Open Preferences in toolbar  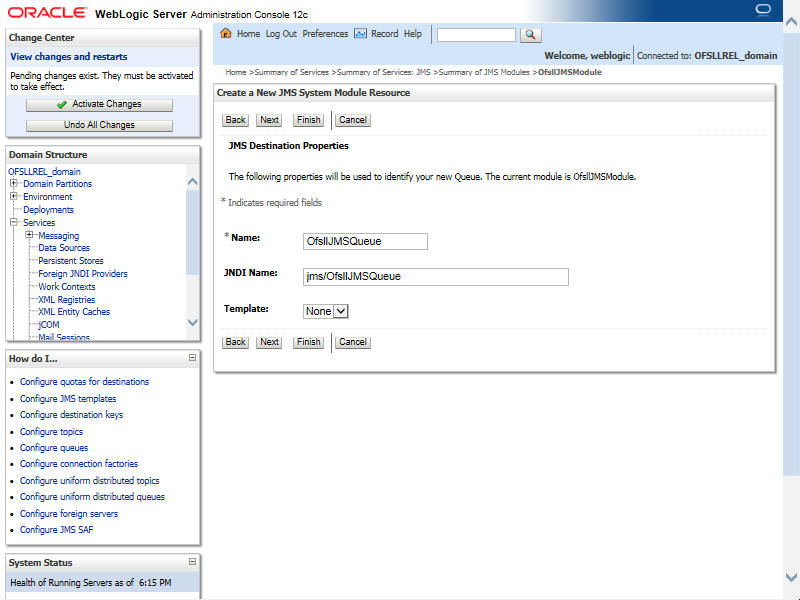(x=325, y=34)
